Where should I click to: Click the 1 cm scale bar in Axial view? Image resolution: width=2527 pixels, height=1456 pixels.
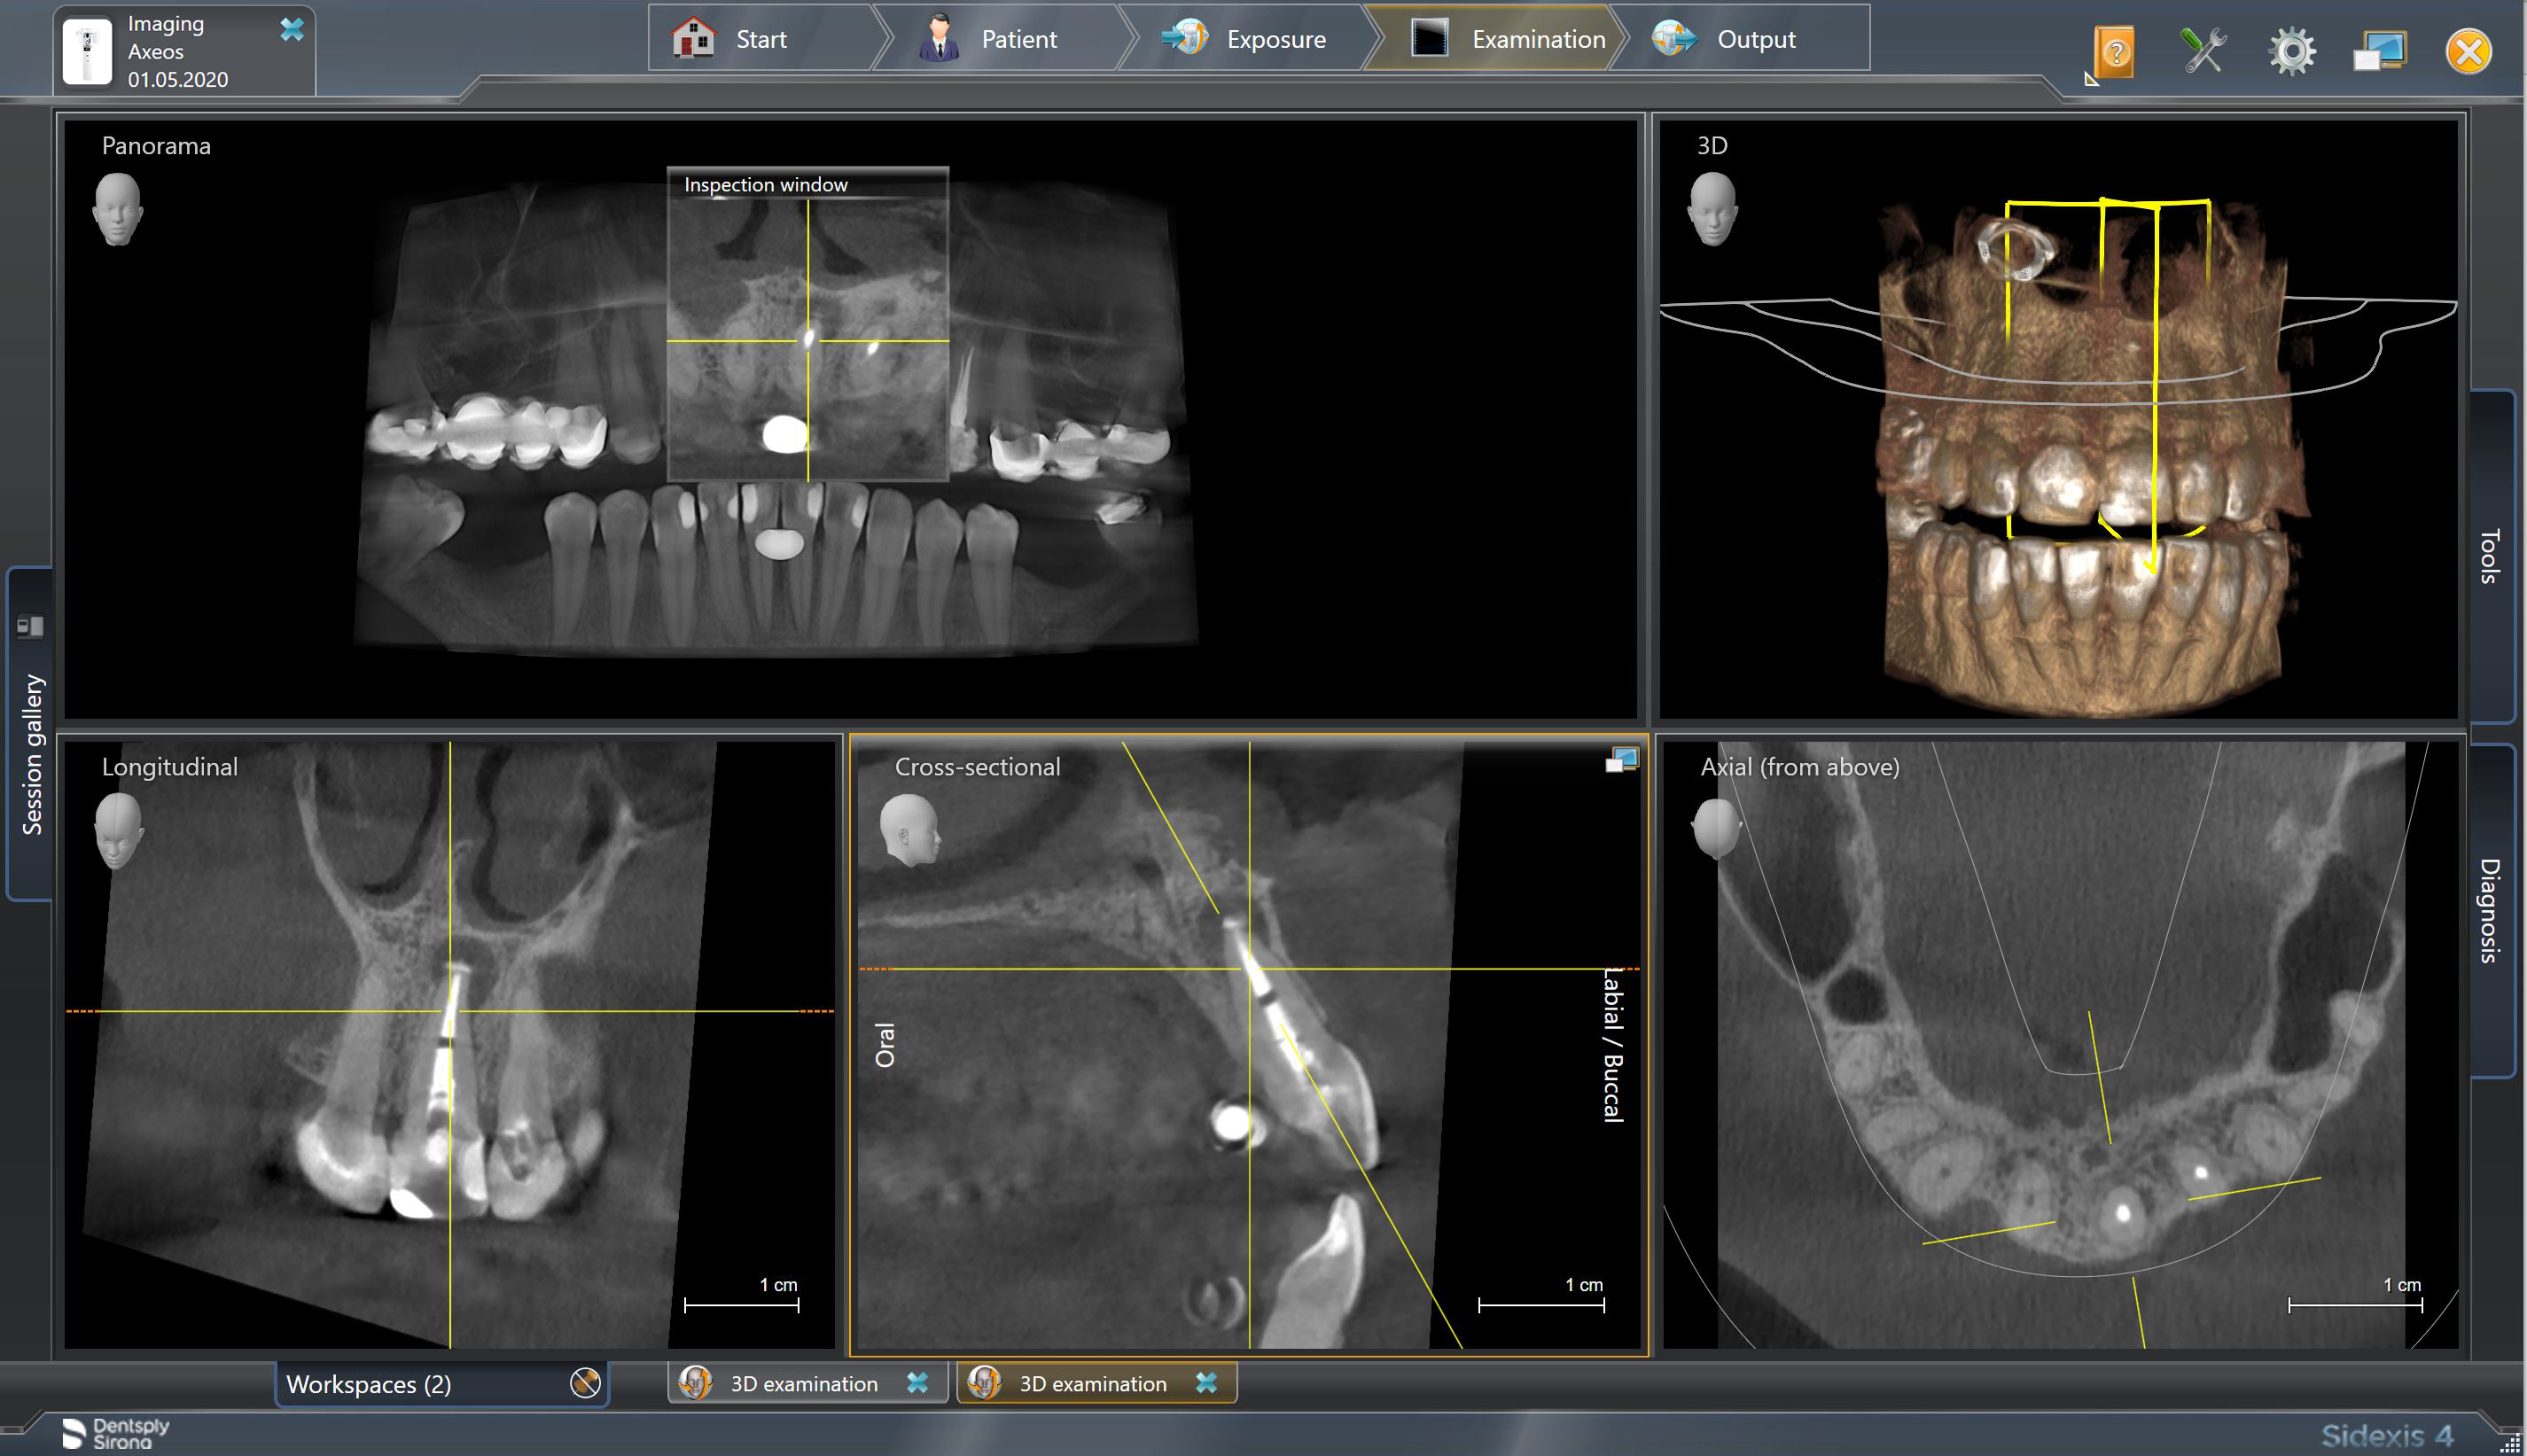pyautogui.click(x=2355, y=1304)
